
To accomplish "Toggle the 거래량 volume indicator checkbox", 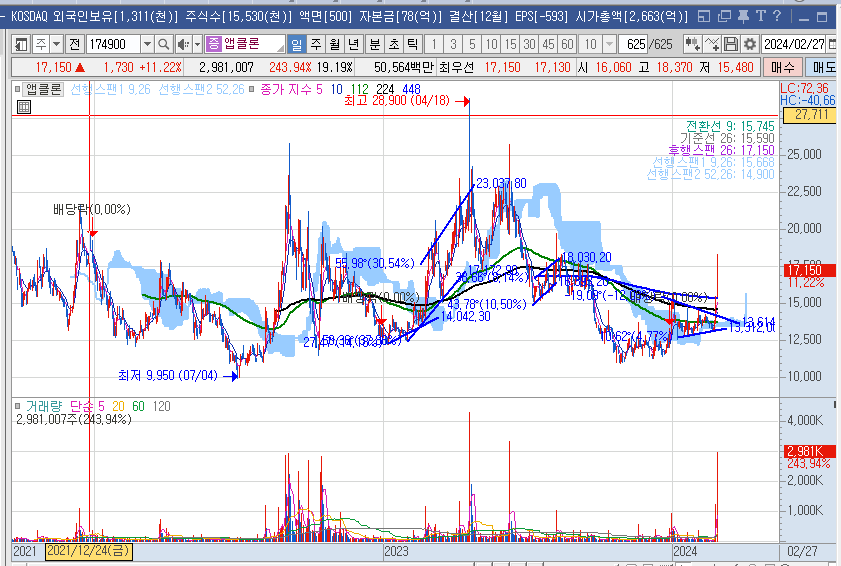I will point(18,406).
